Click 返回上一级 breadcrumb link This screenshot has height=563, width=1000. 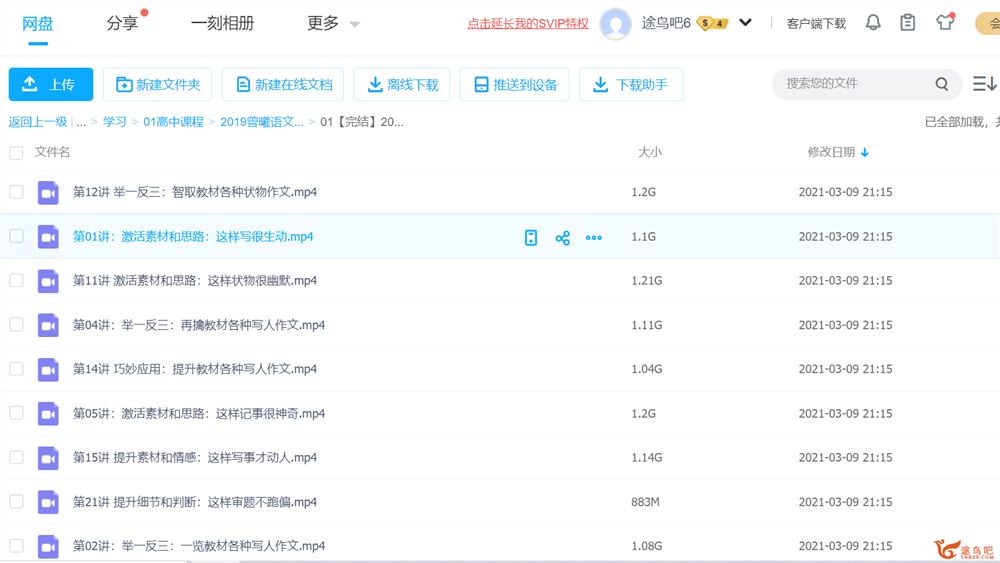tap(38, 122)
